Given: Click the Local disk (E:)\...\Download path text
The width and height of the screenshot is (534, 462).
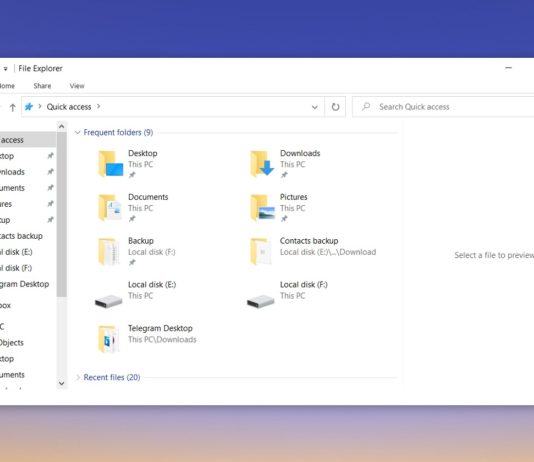Looking at the screenshot, I should [x=328, y=252].
